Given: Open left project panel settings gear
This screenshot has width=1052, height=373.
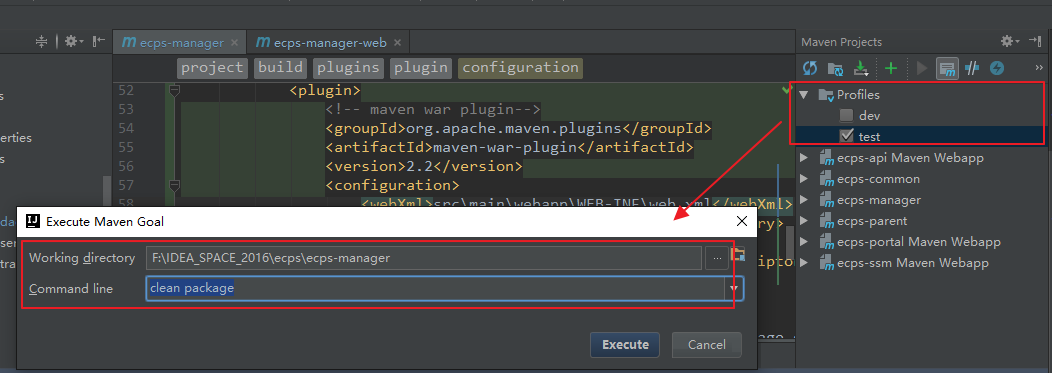Looking at the screenshot, I should [73, 42].
